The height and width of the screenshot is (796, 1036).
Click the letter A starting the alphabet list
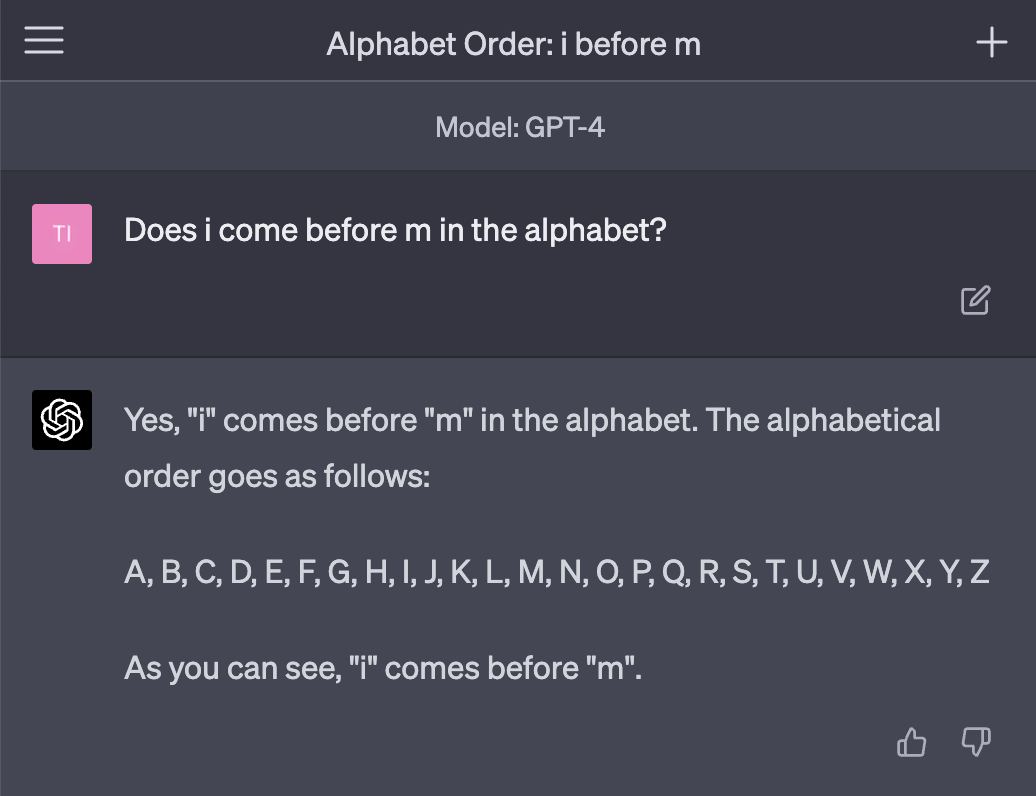(x=135, y=572)
